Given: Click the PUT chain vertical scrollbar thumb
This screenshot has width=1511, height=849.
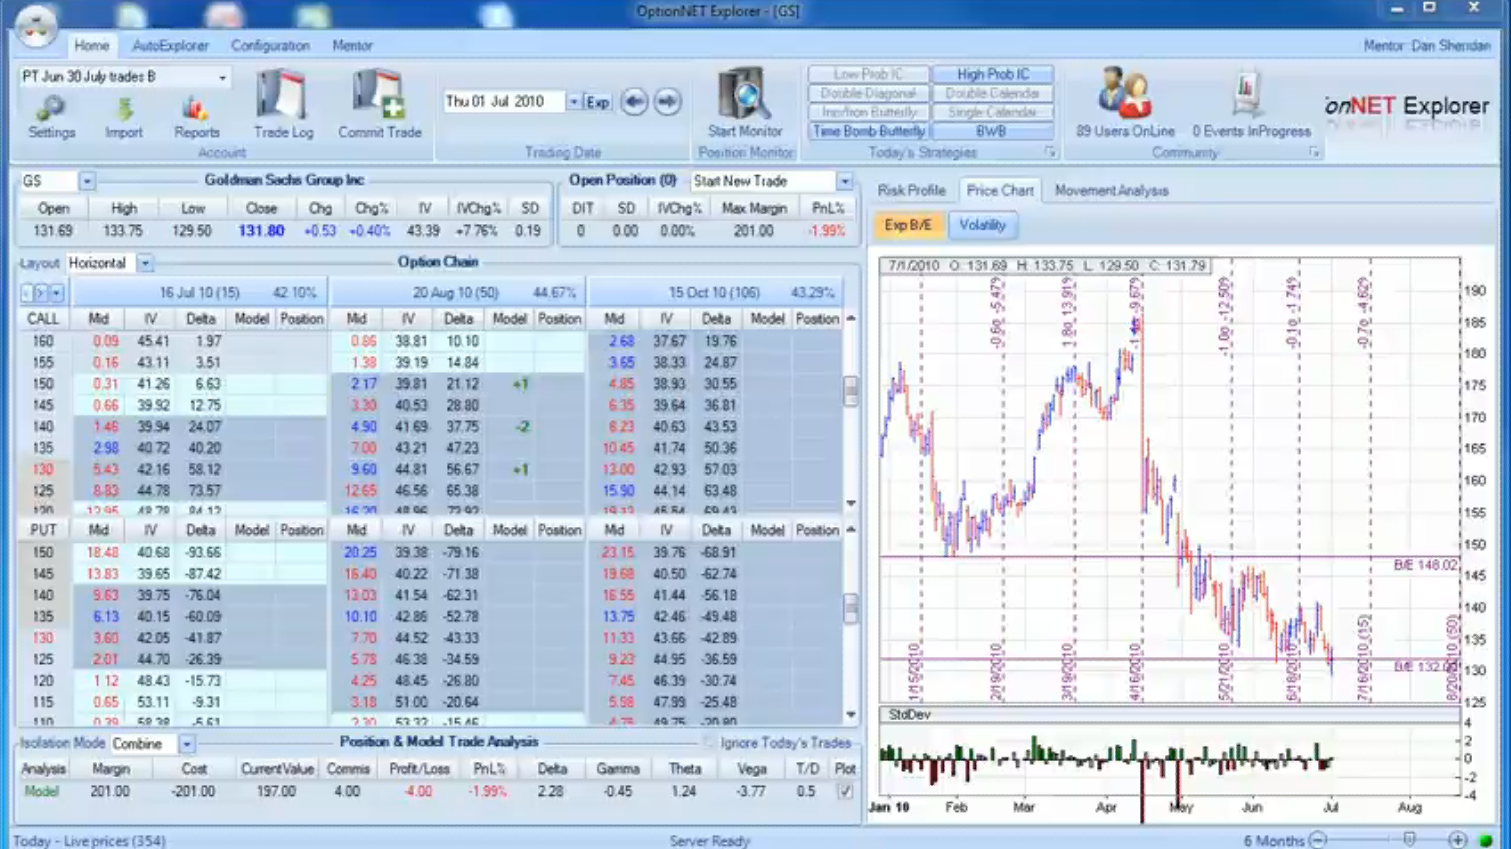Looking at the screenshot, I should 851,608.
